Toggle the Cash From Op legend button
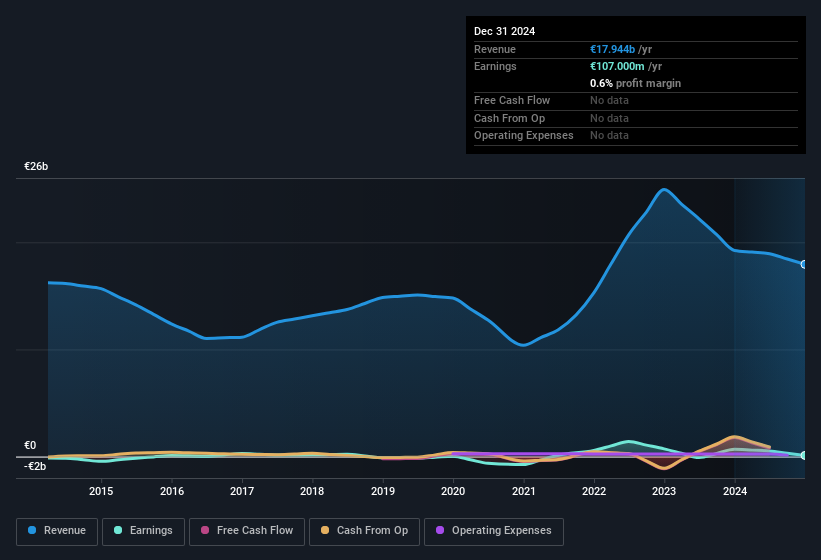Image resolution: width=821 pixels, height=560 pixels. click(x=364, y=532)
